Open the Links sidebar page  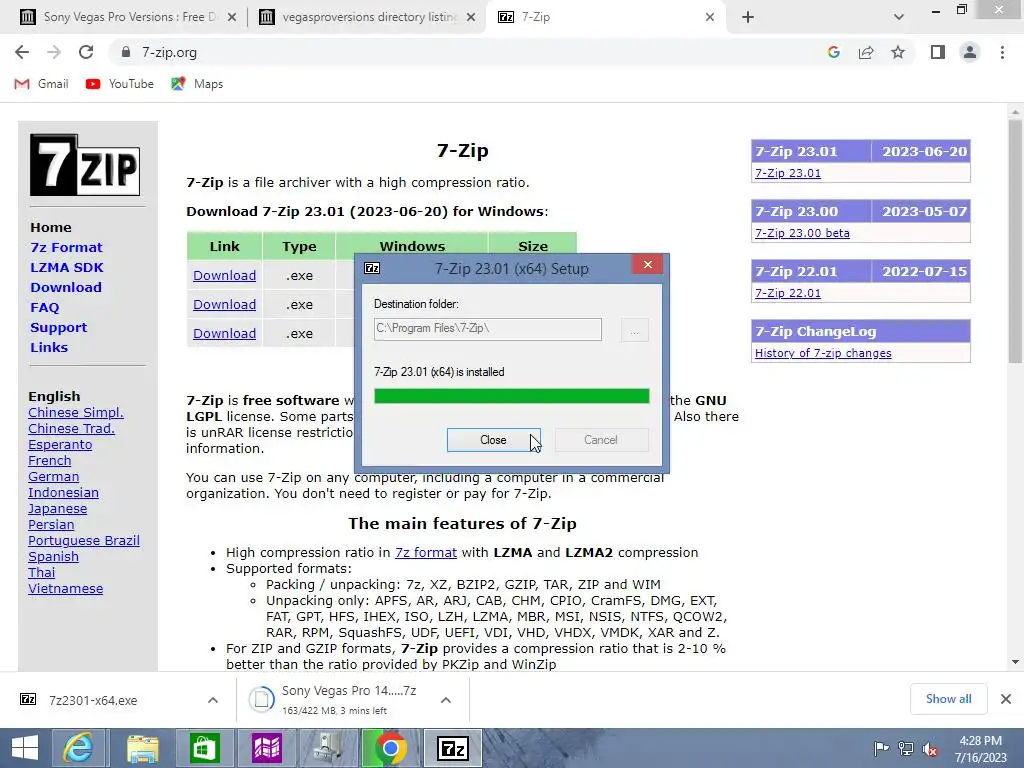tap(49, 347)
